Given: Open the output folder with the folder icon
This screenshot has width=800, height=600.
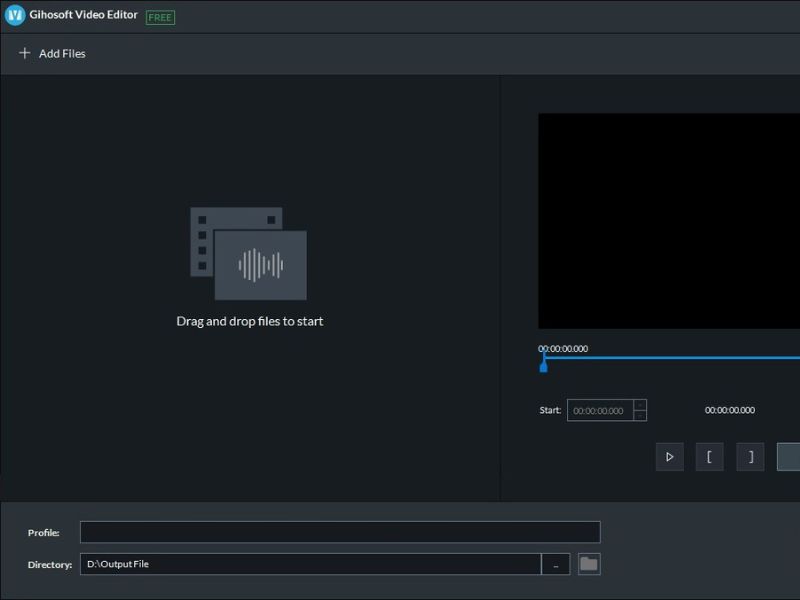Looking at the screenshot, I should tap(589, 564).
